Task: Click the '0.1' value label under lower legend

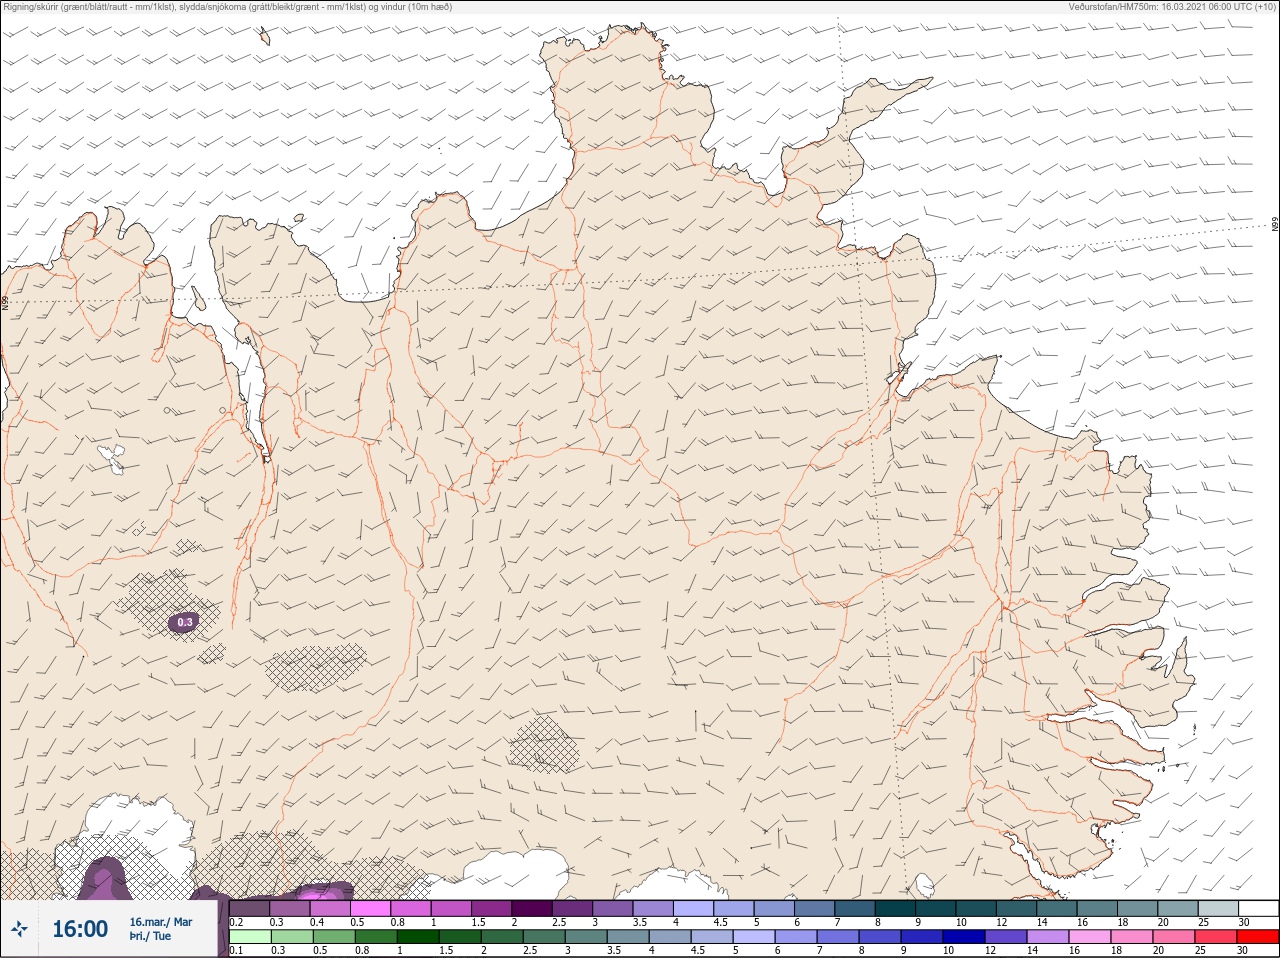Action: click(236, 950)
